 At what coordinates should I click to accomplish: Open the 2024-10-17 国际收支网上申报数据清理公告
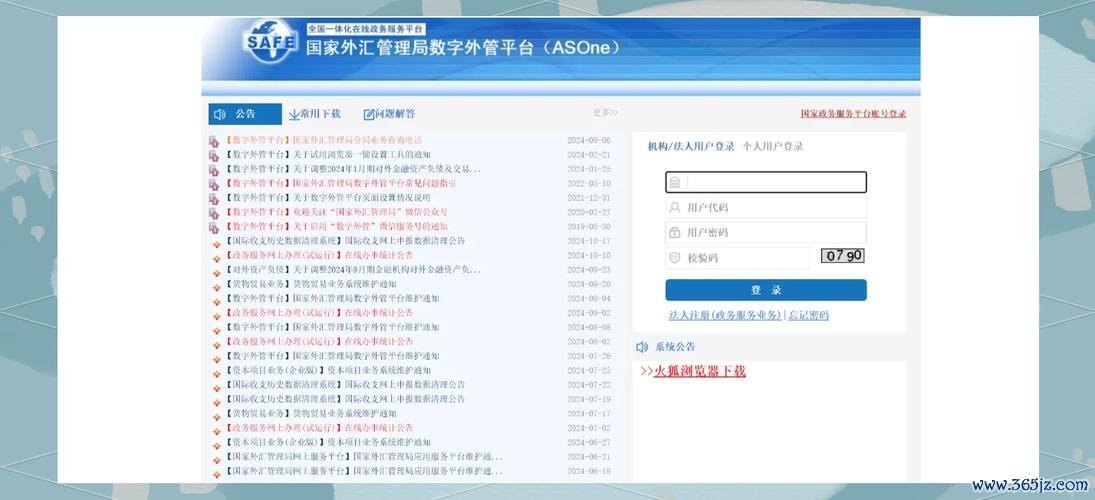[x=344, y=241]
